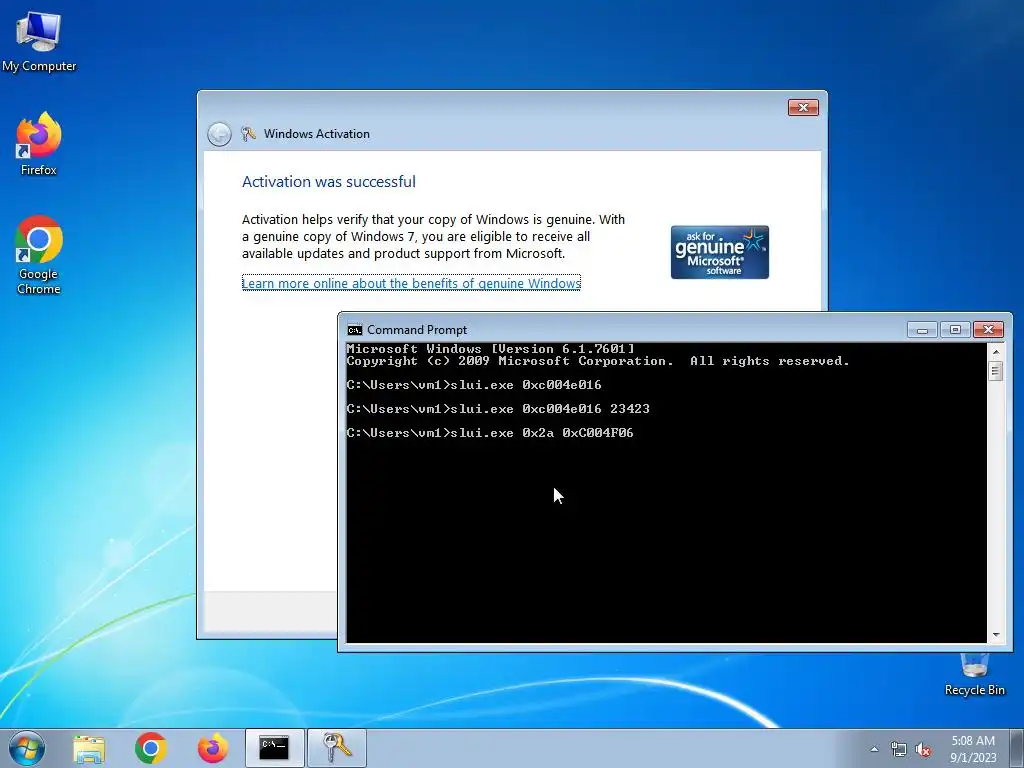Launch Firefox from the taskbar
Viewport: 1024px width, 768px height.
[213, 748]
